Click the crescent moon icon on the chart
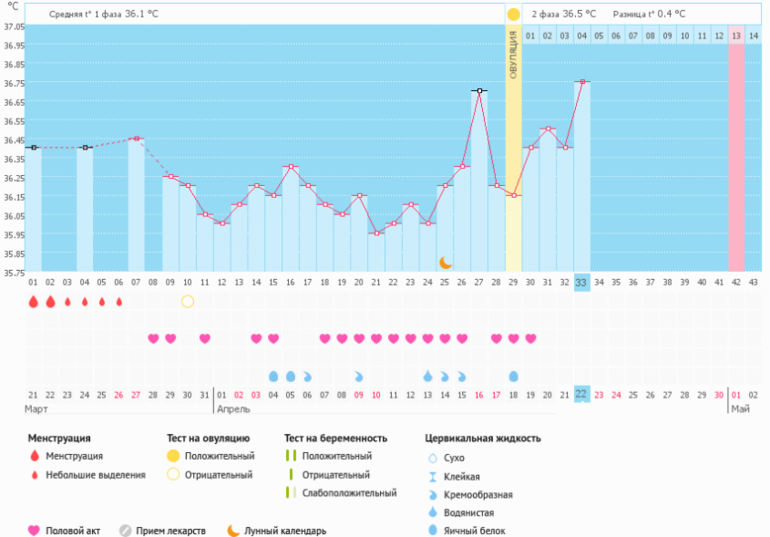The height and width of the screenshot is (537, 770). coord(446,262)
